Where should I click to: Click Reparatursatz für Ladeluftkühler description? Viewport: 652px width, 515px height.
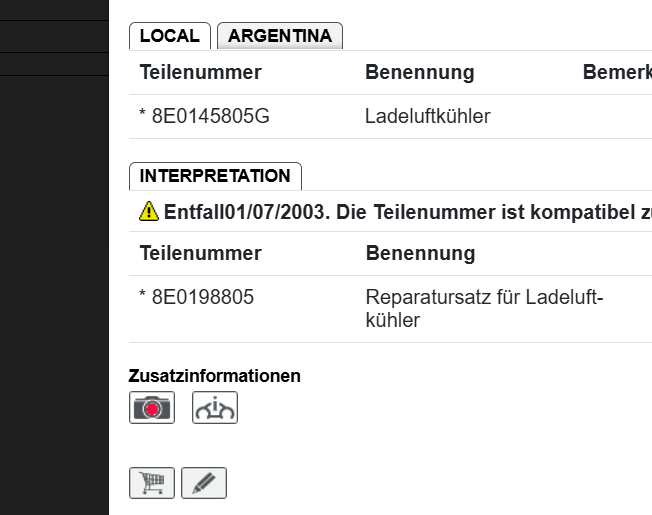pos(484,308)
